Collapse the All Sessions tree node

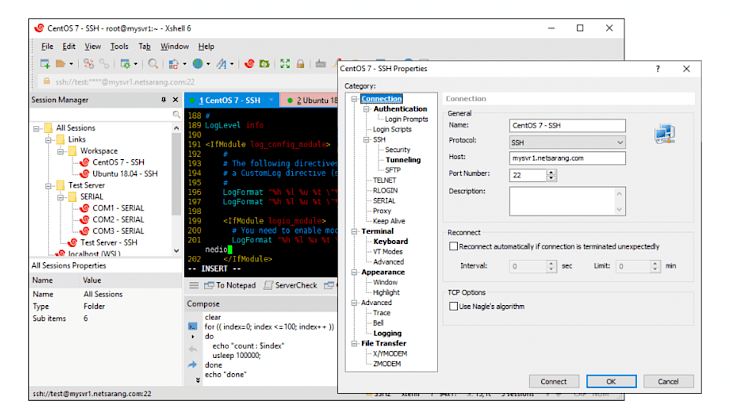tap(37, 128)
